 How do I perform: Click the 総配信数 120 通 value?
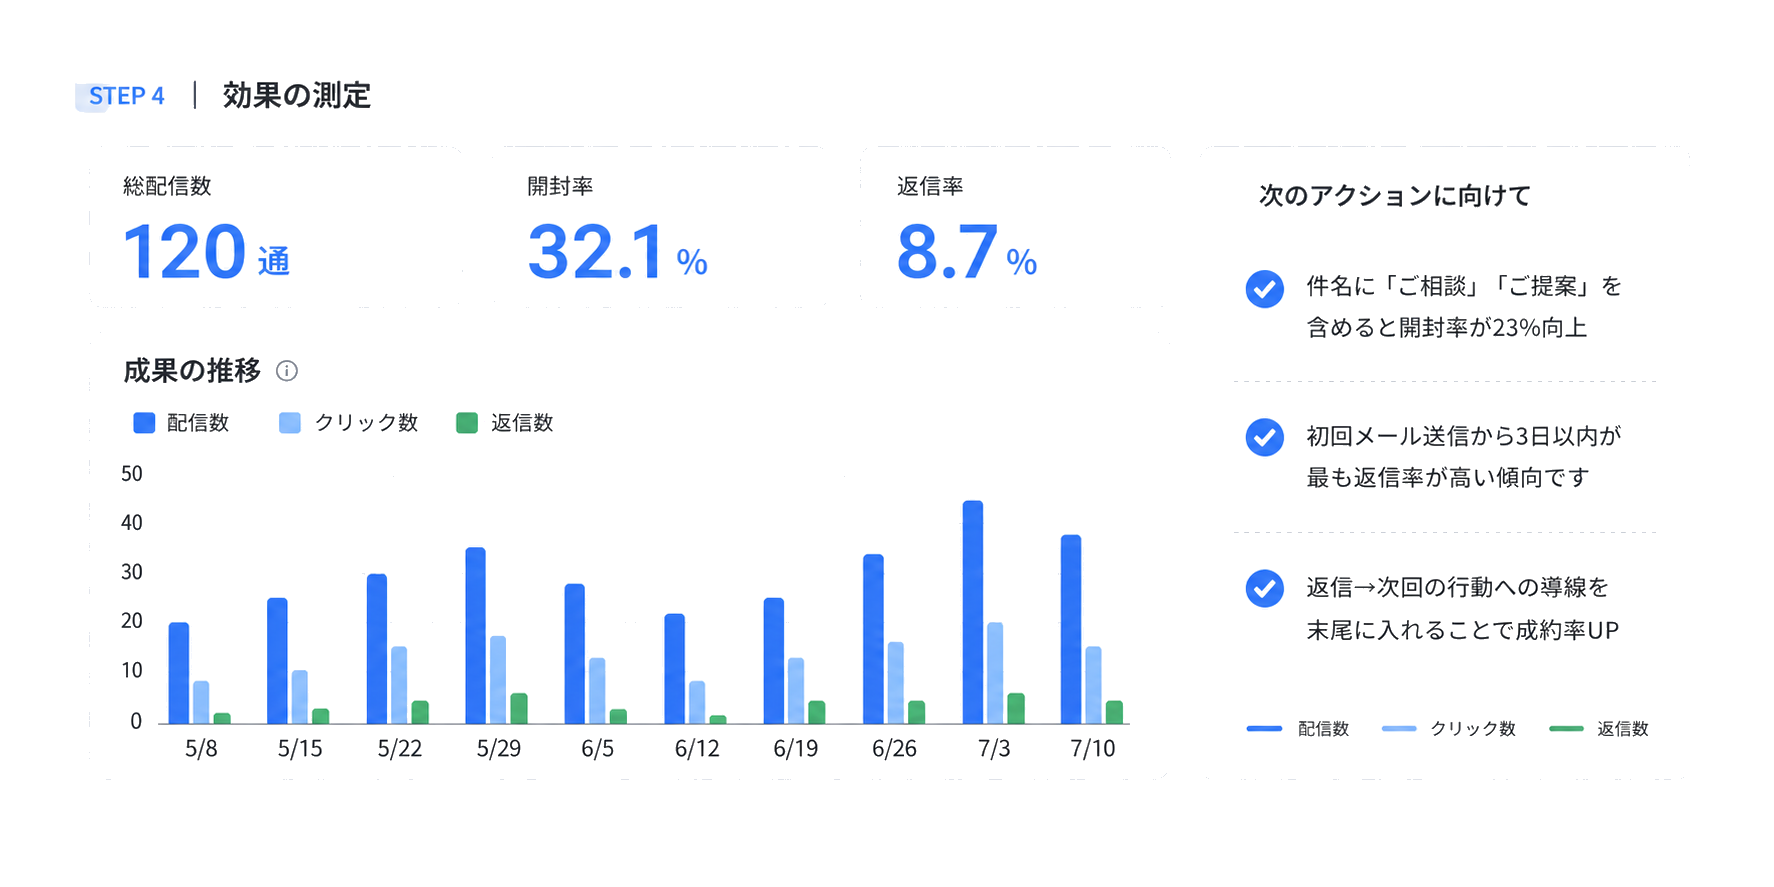(x=207, y=251)
